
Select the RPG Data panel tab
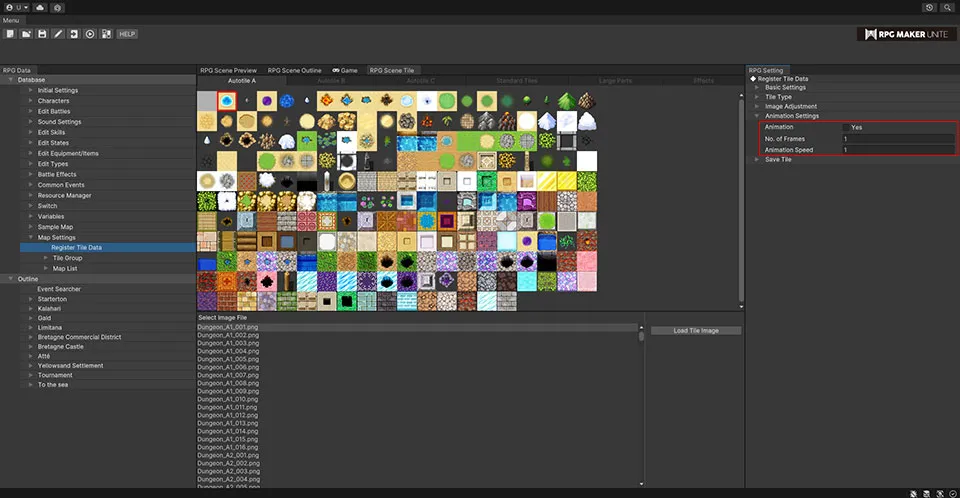pos(17,70)
